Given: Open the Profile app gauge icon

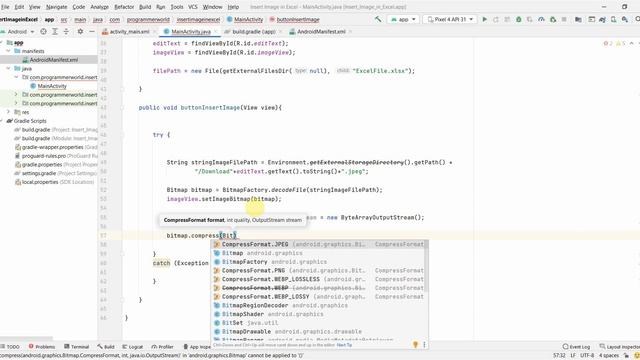Looking at the screenshot, I should [541, 19].
